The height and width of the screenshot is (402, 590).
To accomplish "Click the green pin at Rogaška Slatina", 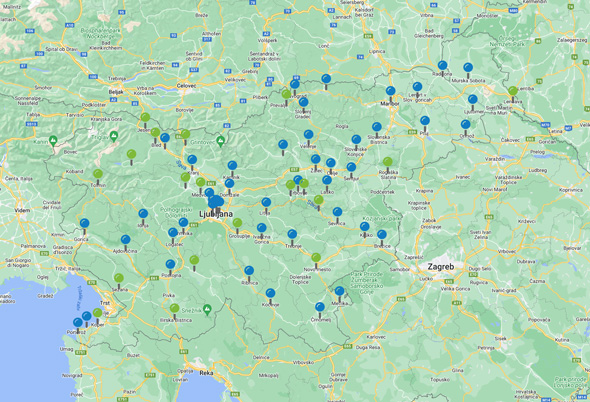I will [x=388, y=165].
